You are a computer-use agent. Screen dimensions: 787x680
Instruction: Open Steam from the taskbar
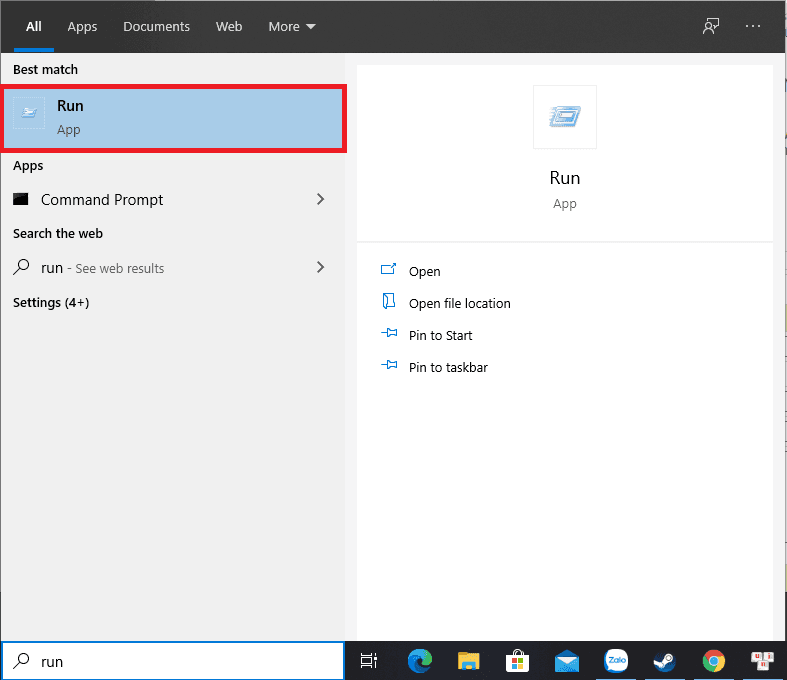pyautogui.click(x=664, y=661)
